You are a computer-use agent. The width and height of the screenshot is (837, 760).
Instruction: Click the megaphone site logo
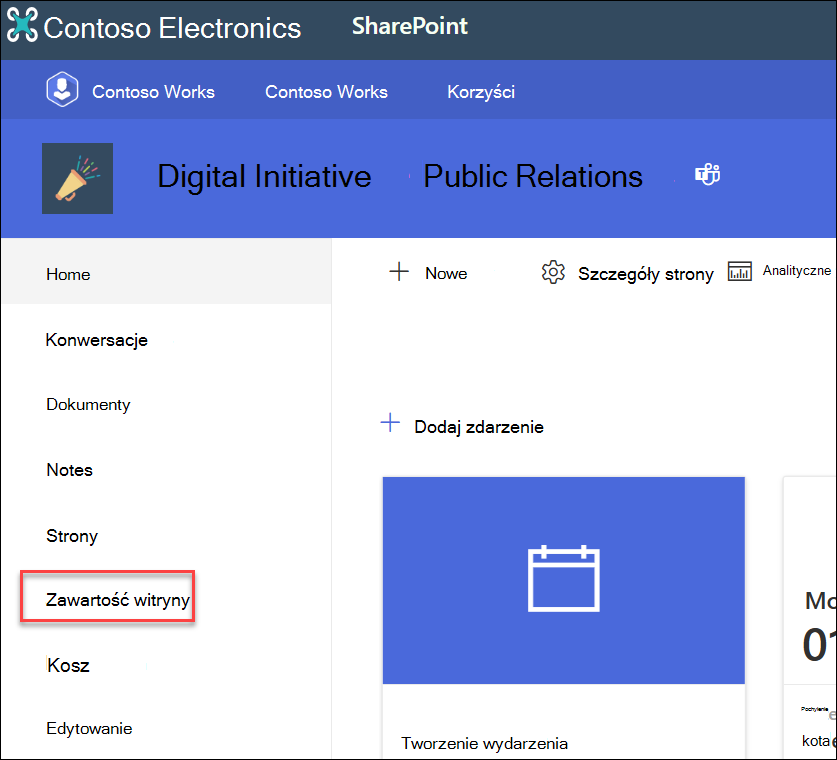pyautogui.click(x=77, y=178)
